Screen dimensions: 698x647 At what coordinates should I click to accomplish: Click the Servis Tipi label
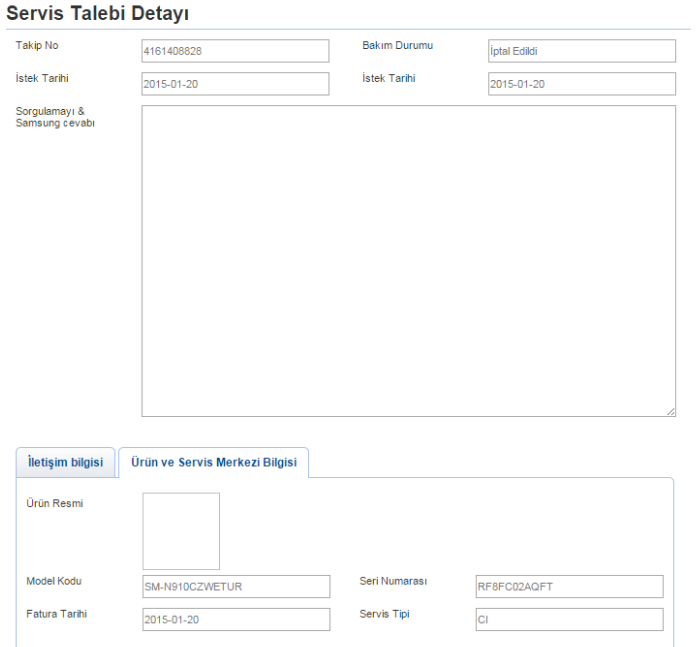[384, 614]
